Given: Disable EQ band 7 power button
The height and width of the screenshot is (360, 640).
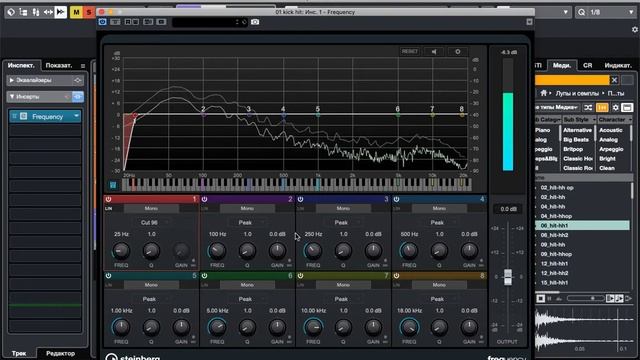Looking at the screenshot, I should tap(300, 276).
